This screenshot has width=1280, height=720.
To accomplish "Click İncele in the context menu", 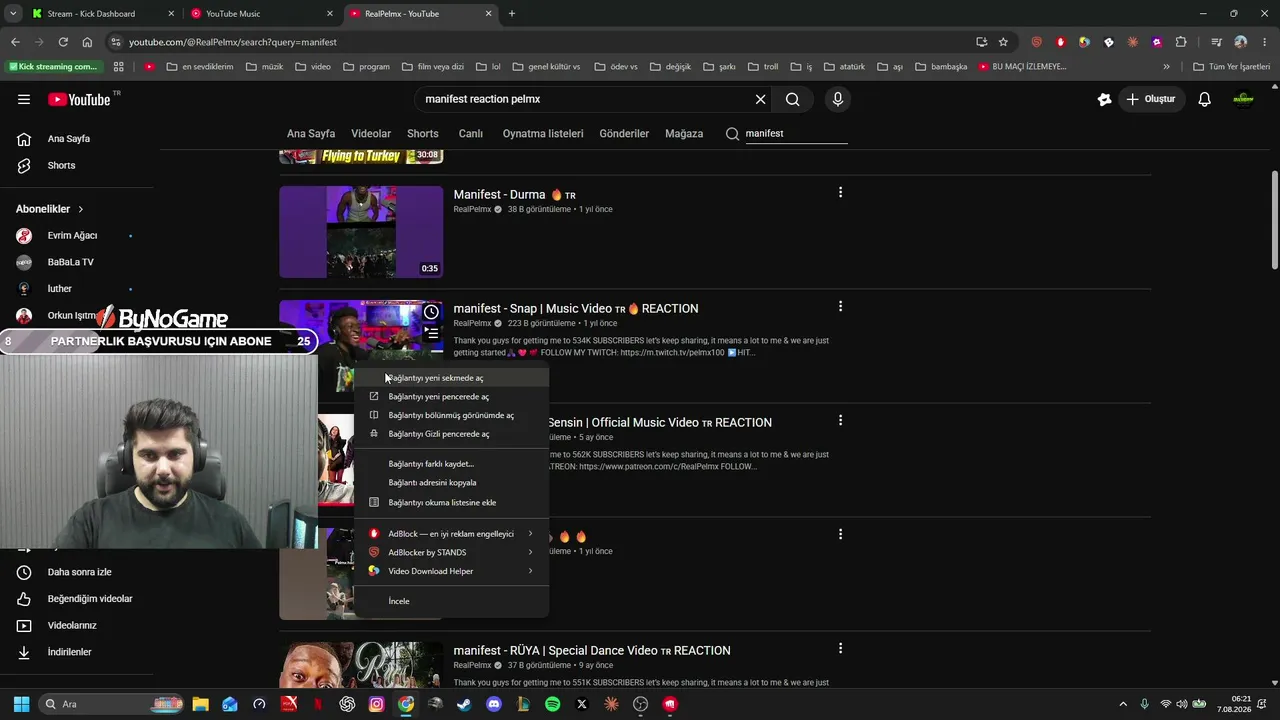I will click(451, 601).
